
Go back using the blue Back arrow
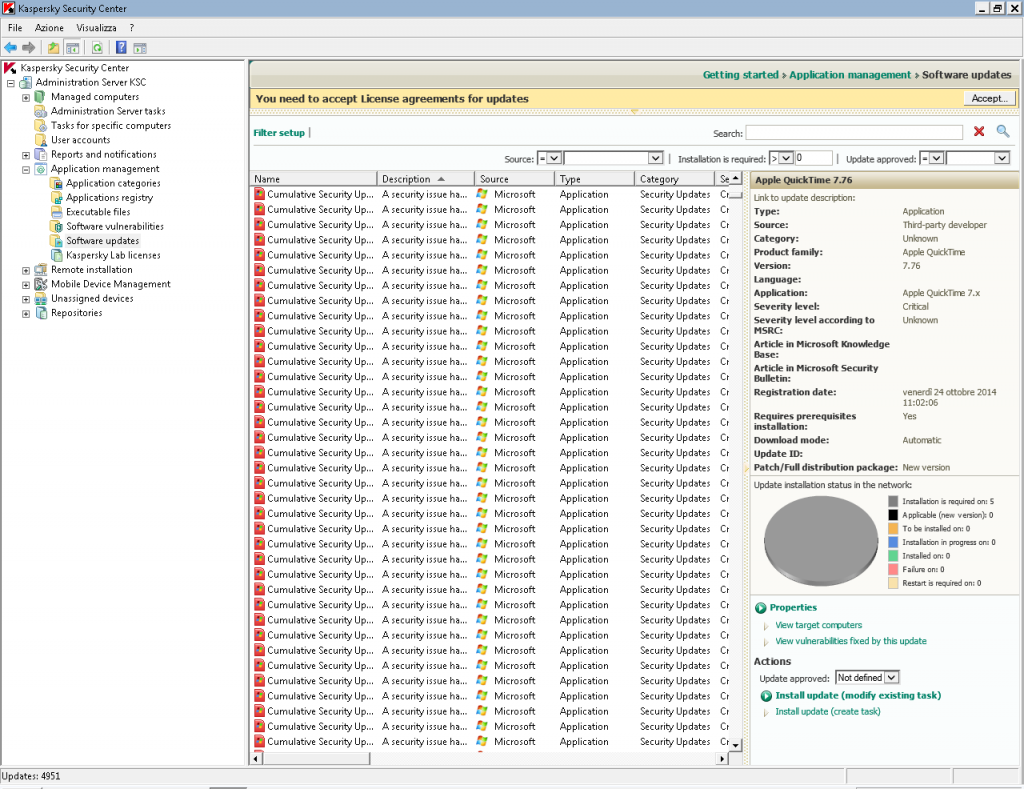(10, 48)
